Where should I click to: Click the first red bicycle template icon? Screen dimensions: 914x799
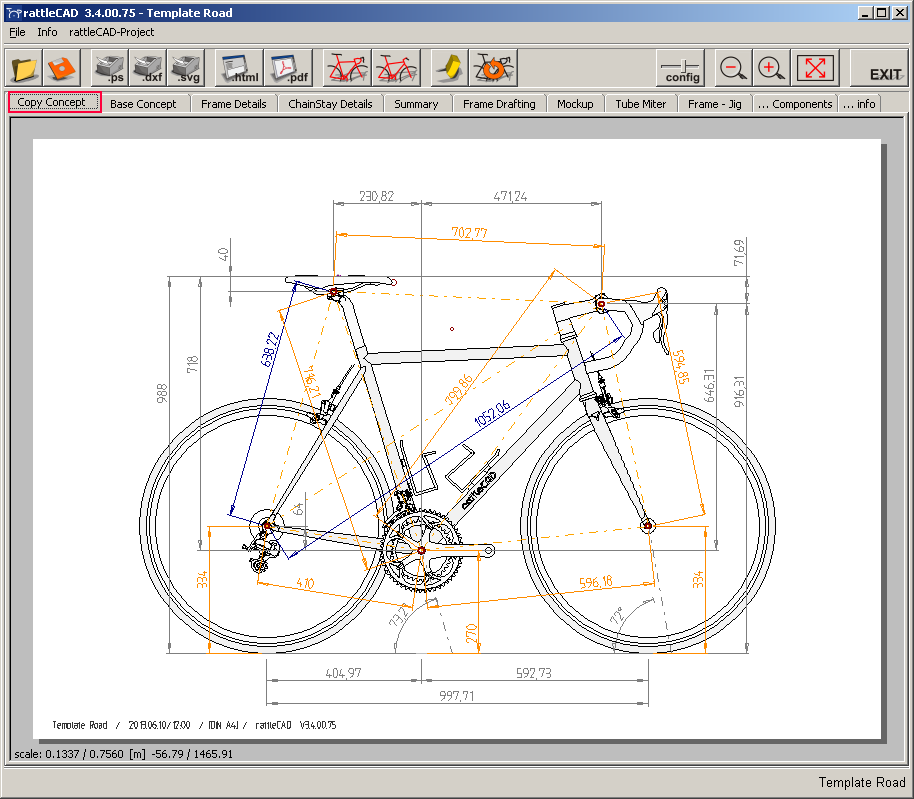(x=347, y=68)
